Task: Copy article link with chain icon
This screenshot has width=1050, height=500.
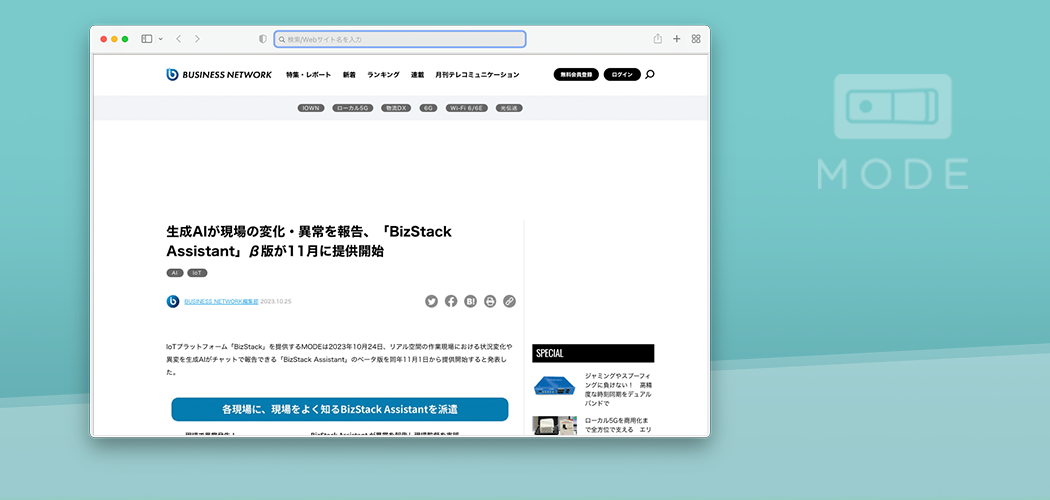Action: click(x=509, y=301)
